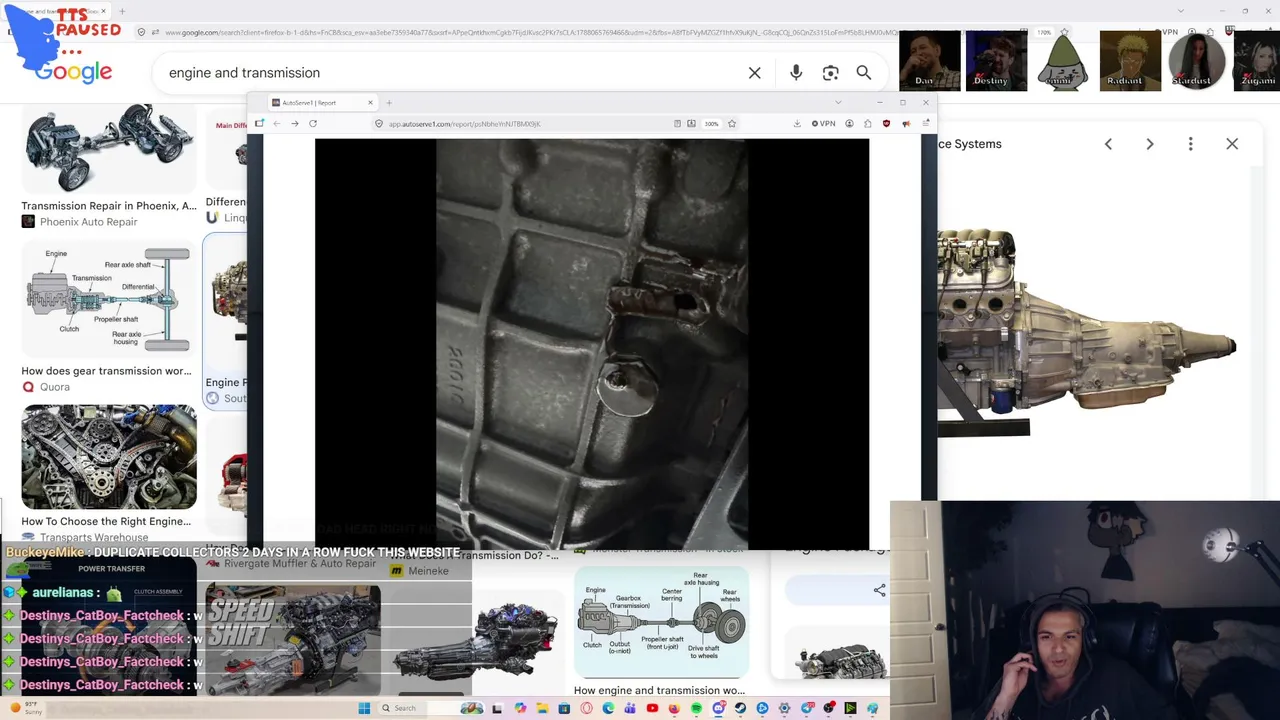This screenshot has width=1280, height=720.
Task: Open File Explorer from the taskbar
Action: [x=542, y=708]
